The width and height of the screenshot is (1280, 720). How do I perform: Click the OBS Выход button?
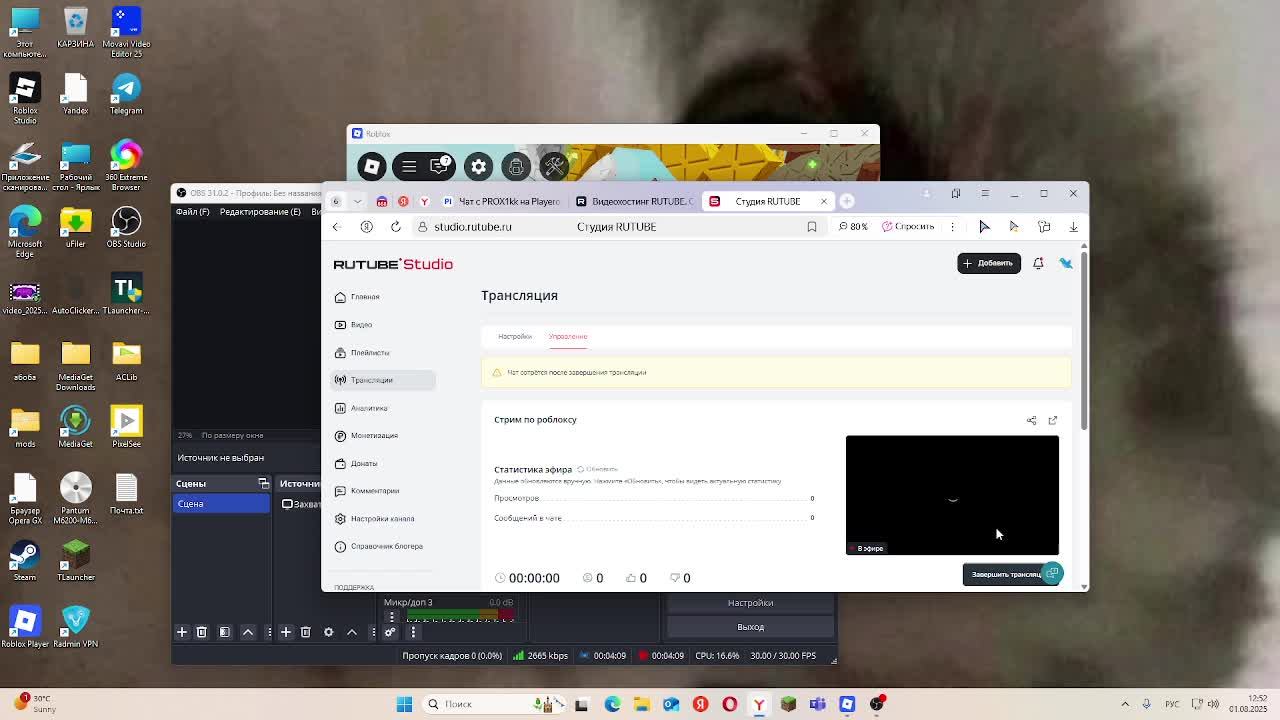point(750,627)
